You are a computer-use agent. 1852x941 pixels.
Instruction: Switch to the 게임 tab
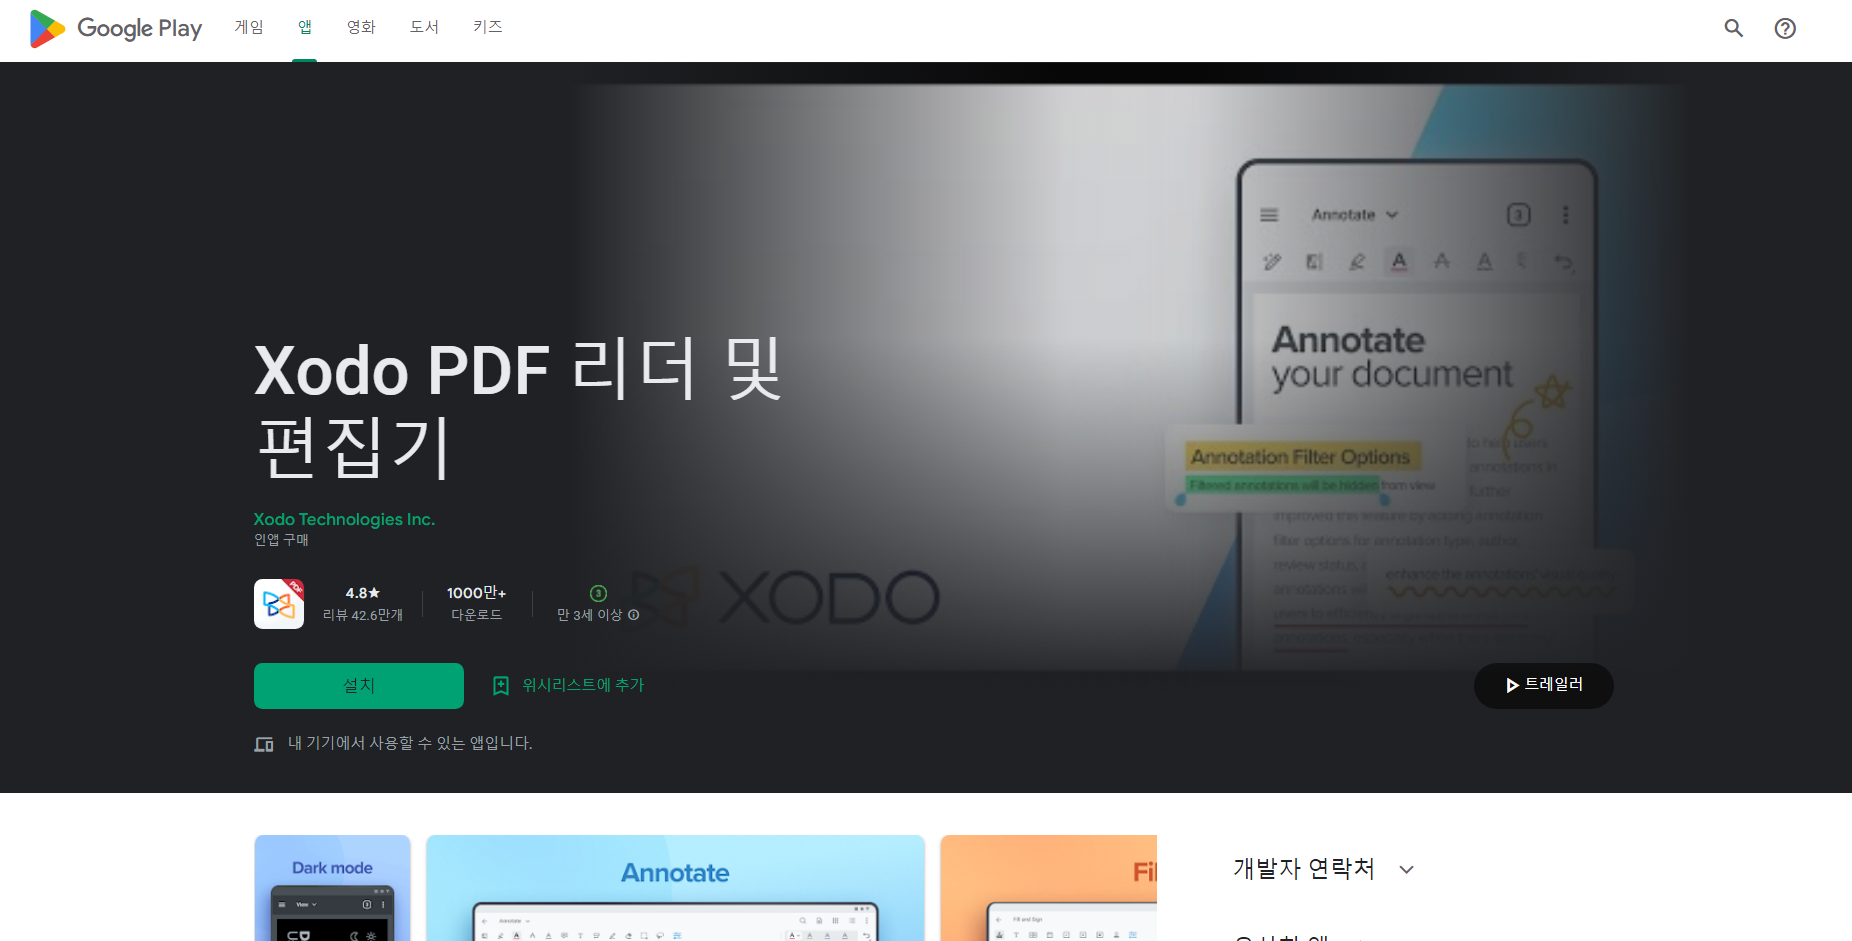coord(248,27)
